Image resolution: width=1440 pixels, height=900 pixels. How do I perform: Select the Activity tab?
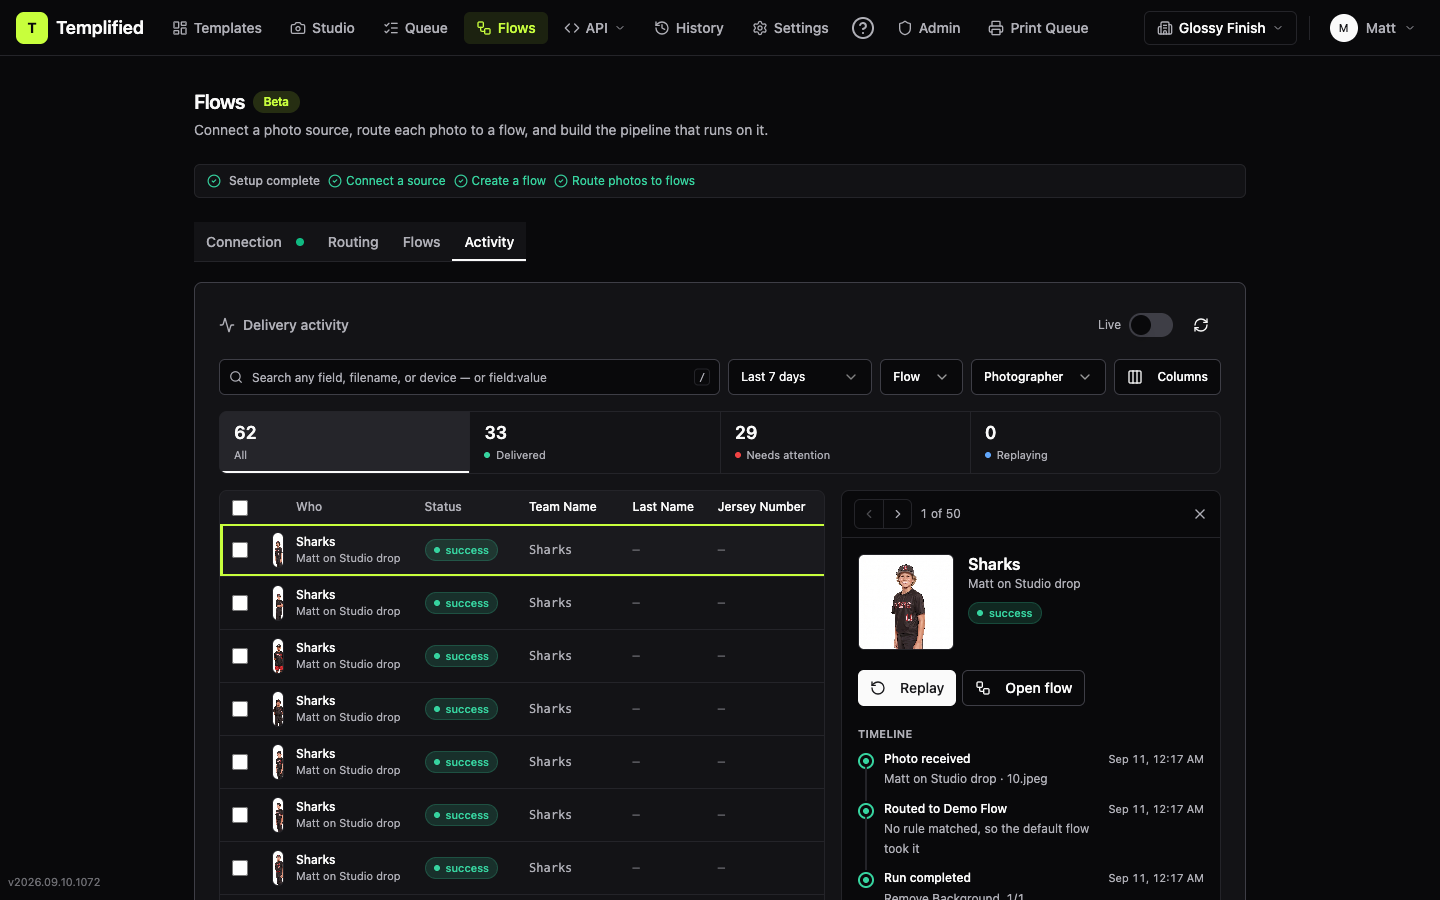[x=489, y=242]
